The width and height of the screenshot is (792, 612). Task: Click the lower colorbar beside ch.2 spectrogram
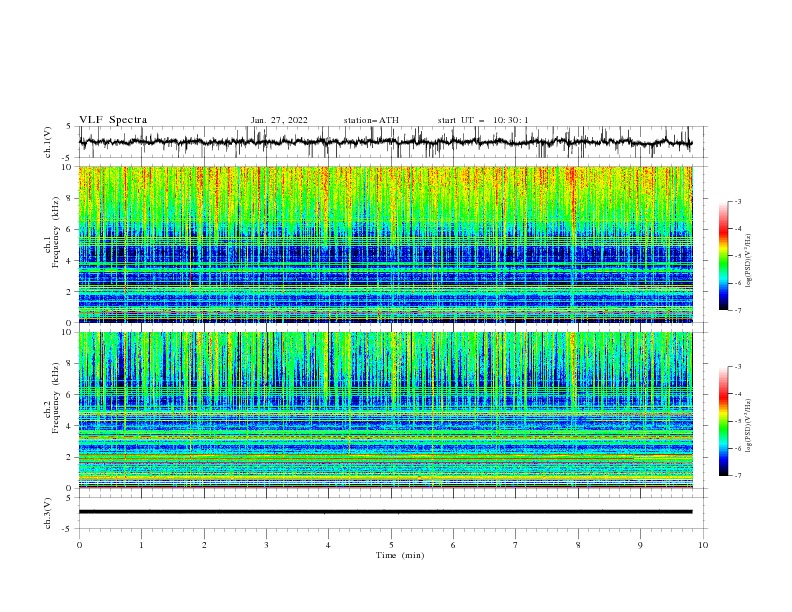pyautogui.click(x=723, y=421)
